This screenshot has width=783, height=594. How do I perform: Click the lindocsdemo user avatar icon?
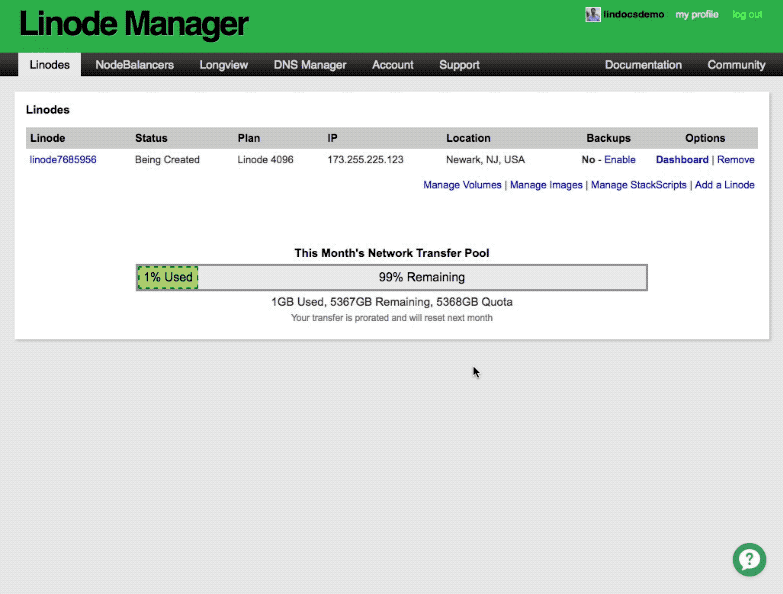point(593,14)
